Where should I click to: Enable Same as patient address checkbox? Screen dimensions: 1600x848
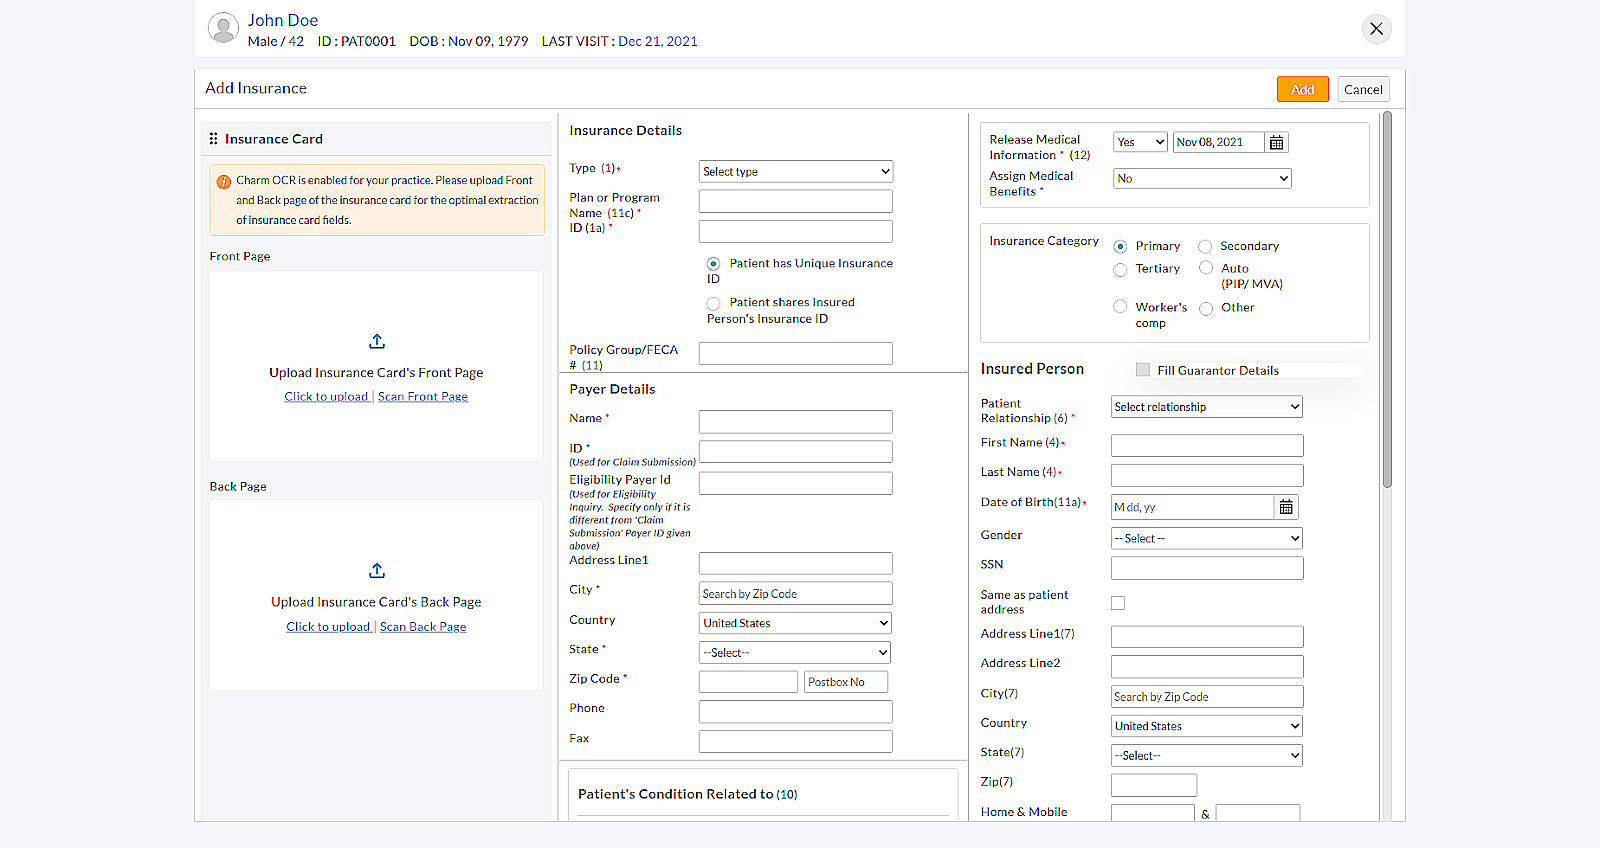click(x=1118, y=603)
